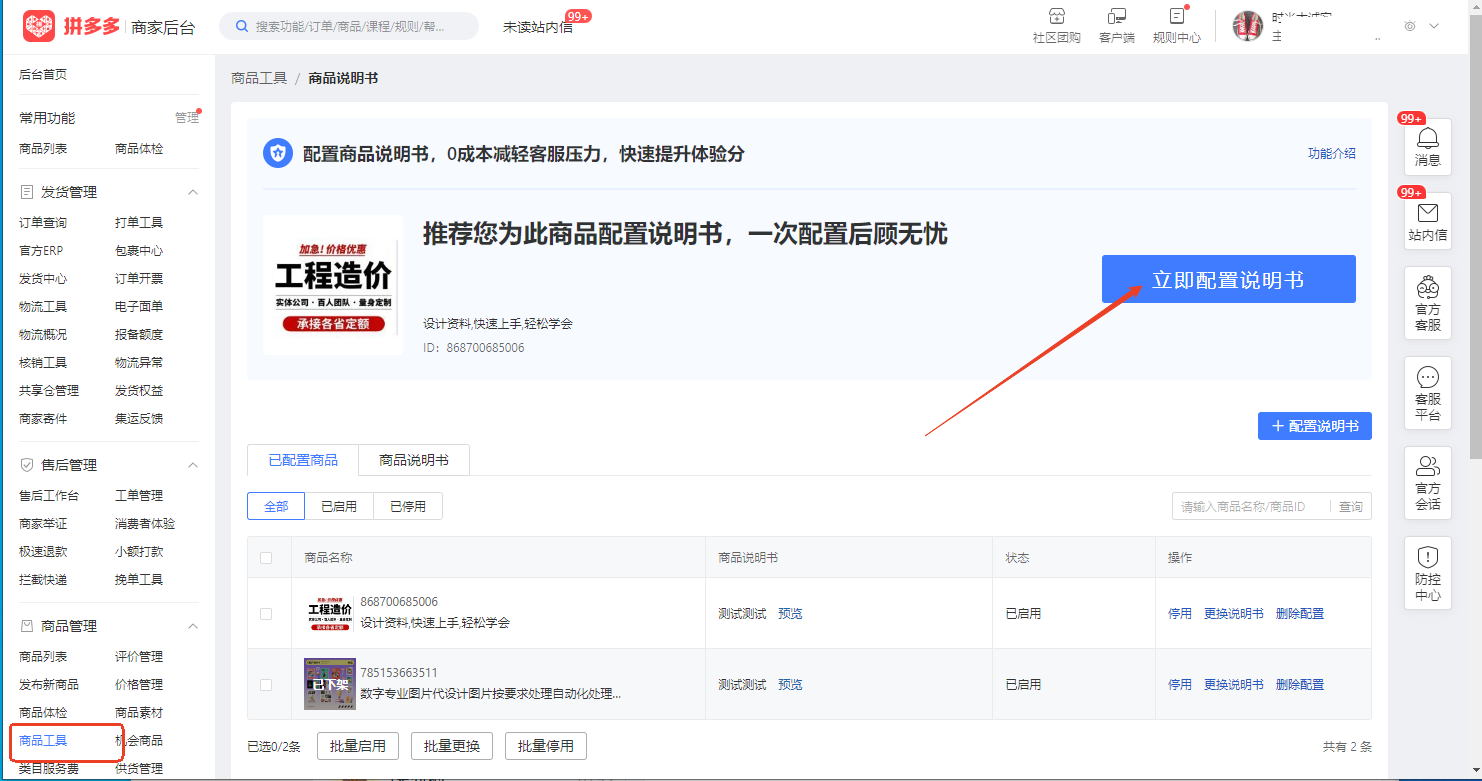This screenshot has width=1482, height=781.
Task: Open 商品素材 in the sidebar
Action: (139, 713)
